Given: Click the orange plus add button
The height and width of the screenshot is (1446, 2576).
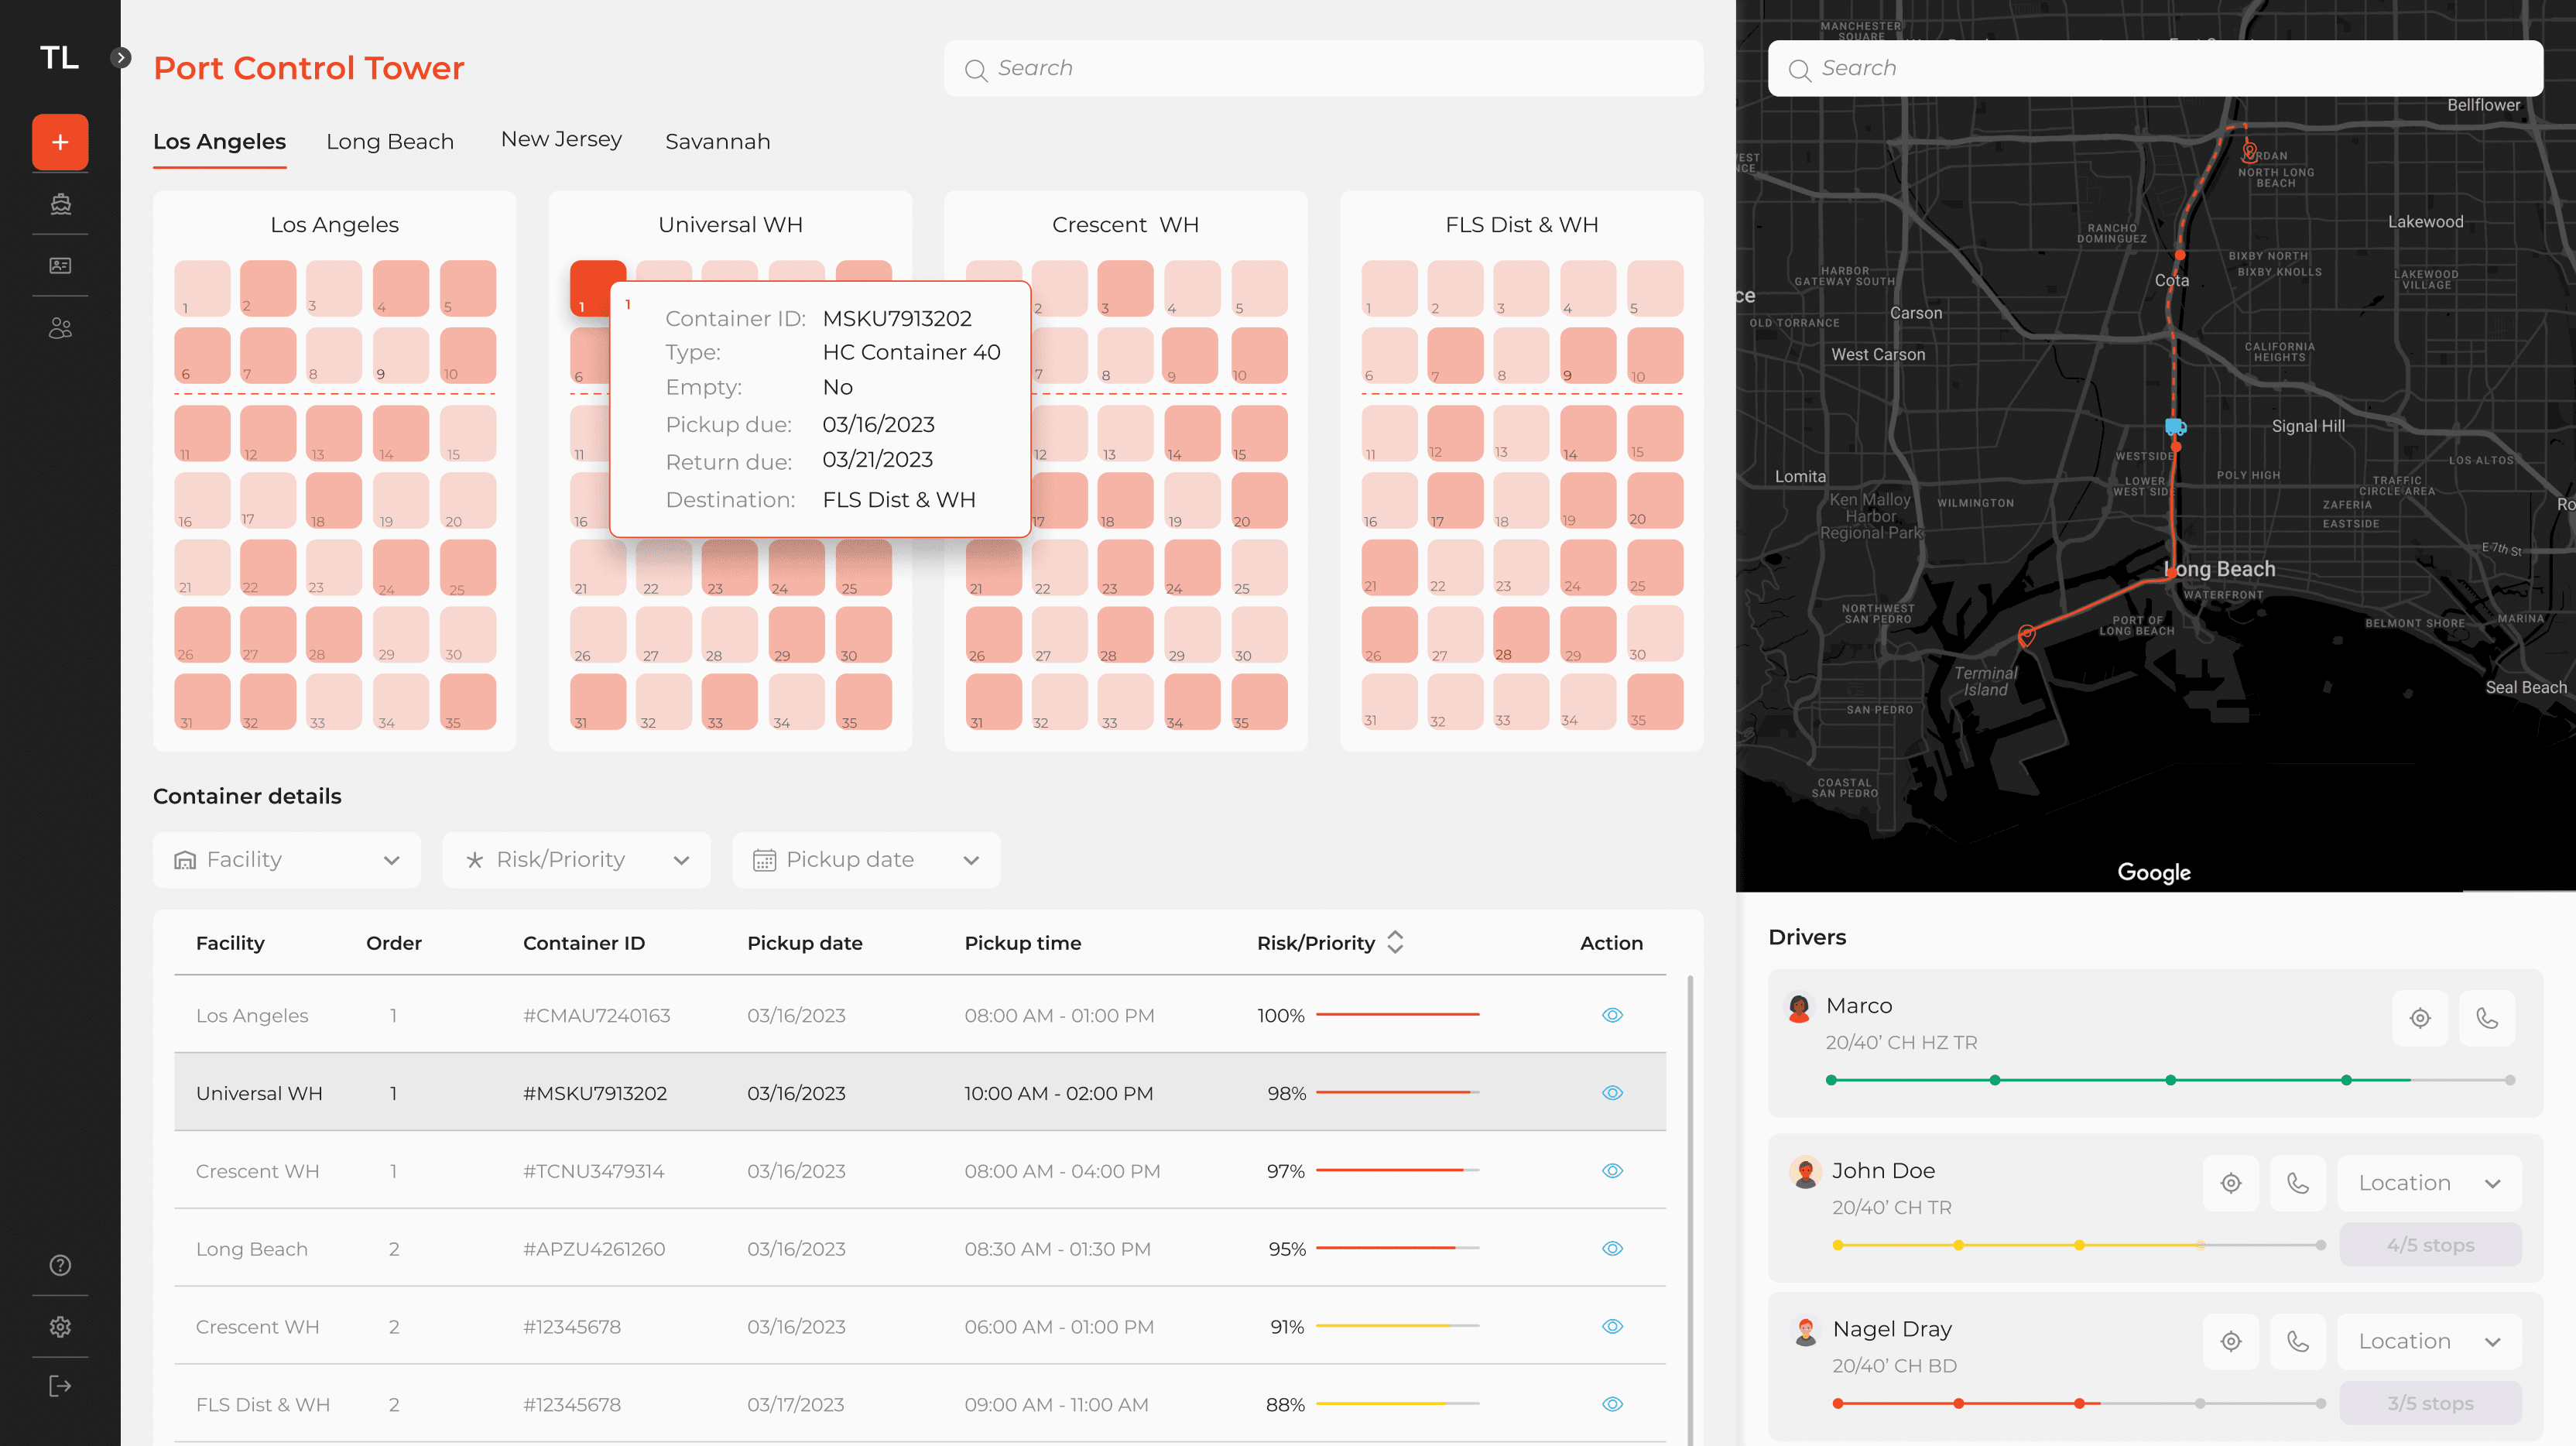Looking at the screenshot, I should (x=60, y=142).
